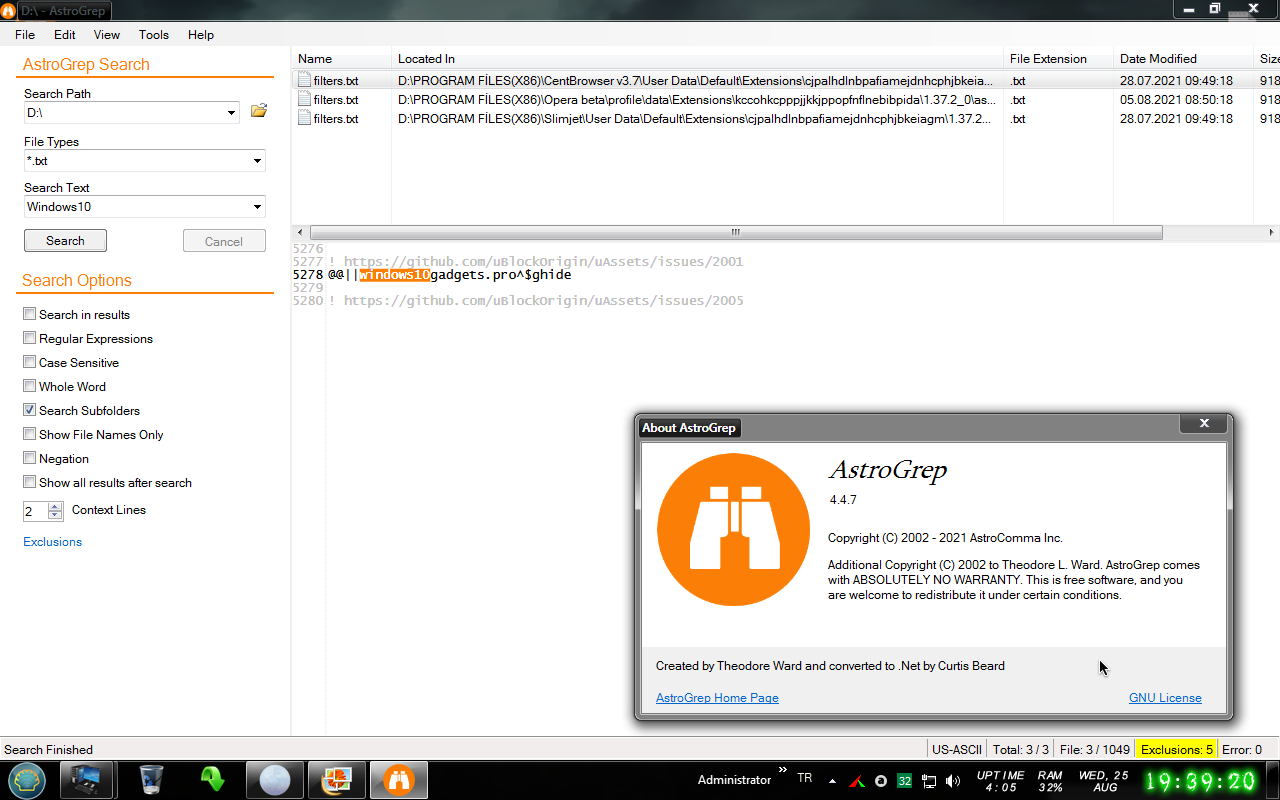Open AstroGrep Home Page link
Viewport: 1280px width, 800px height.
point(717,698)
